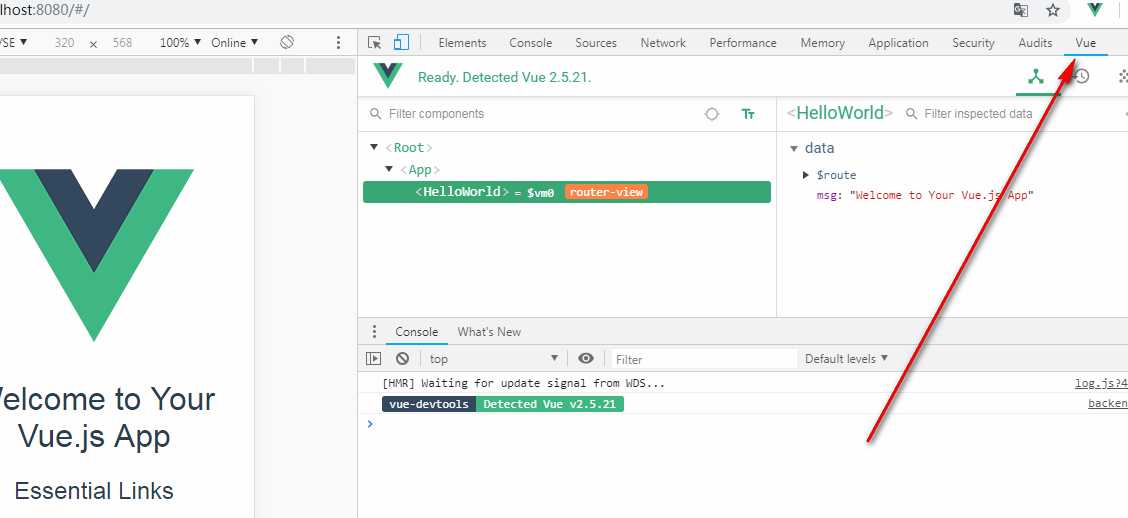Select the Vue devtools tab
Viewport: 1128px width, 518px height.
(x=1086, y=42)
